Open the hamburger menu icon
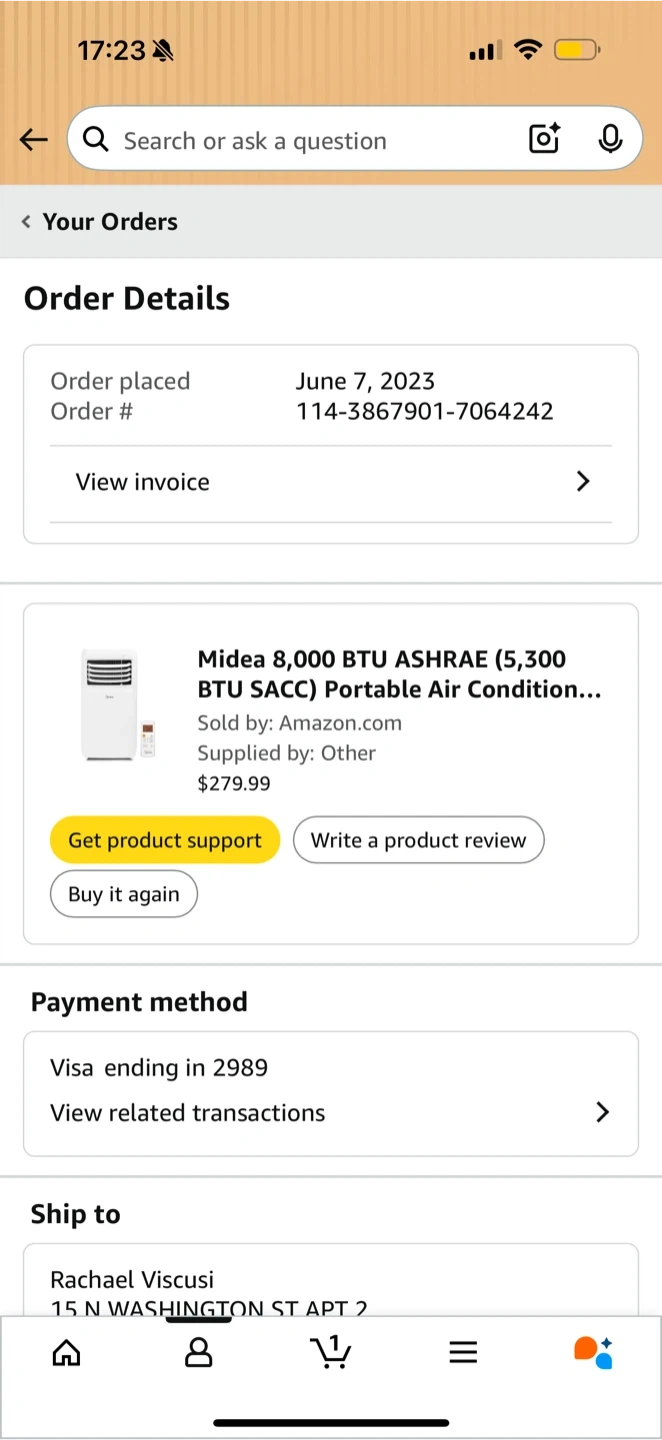This screenshot has height=1440, width=662. coord(462,1353)
